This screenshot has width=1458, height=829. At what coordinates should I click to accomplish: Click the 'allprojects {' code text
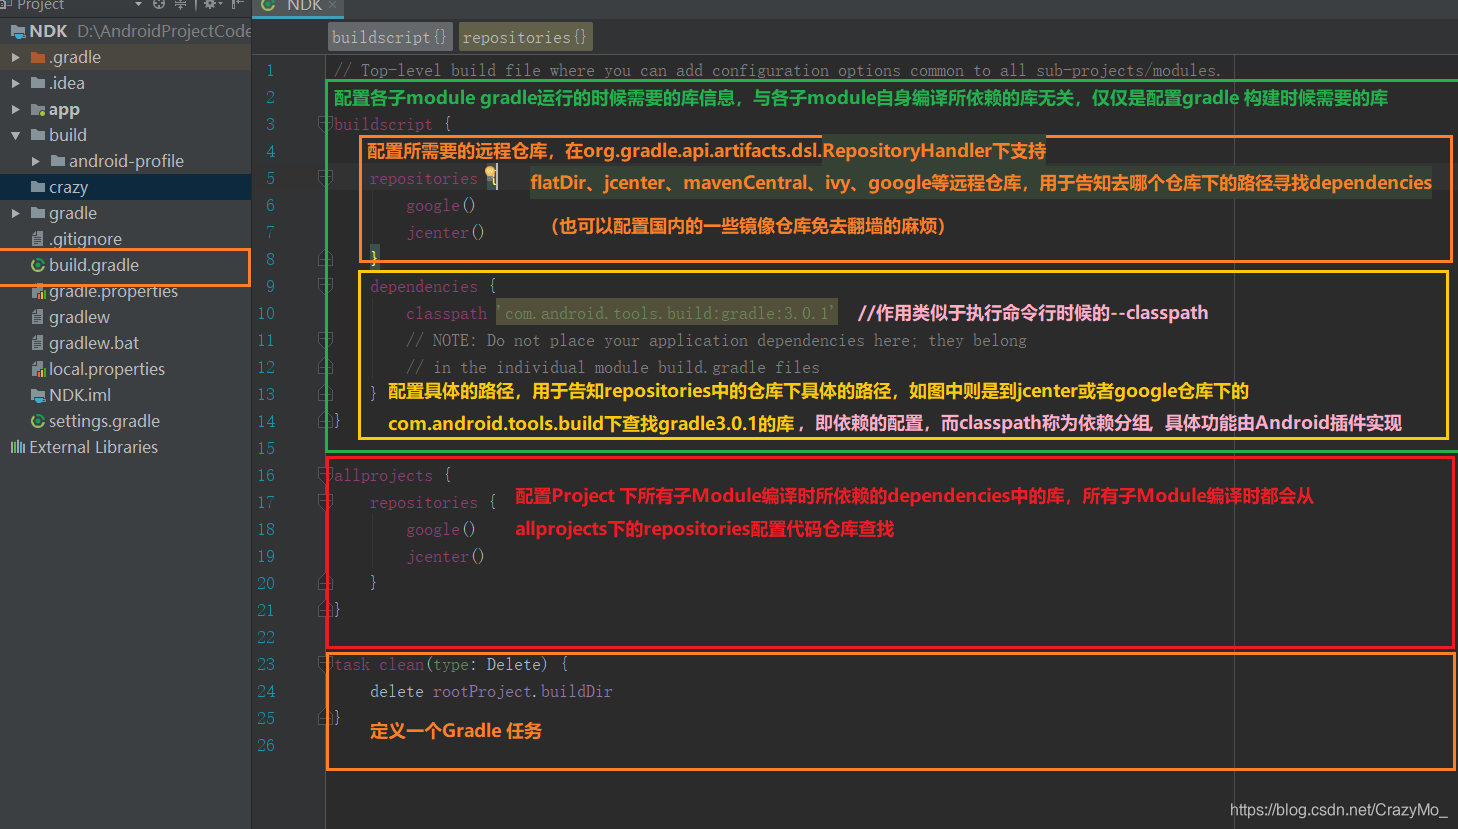[393, 475]
